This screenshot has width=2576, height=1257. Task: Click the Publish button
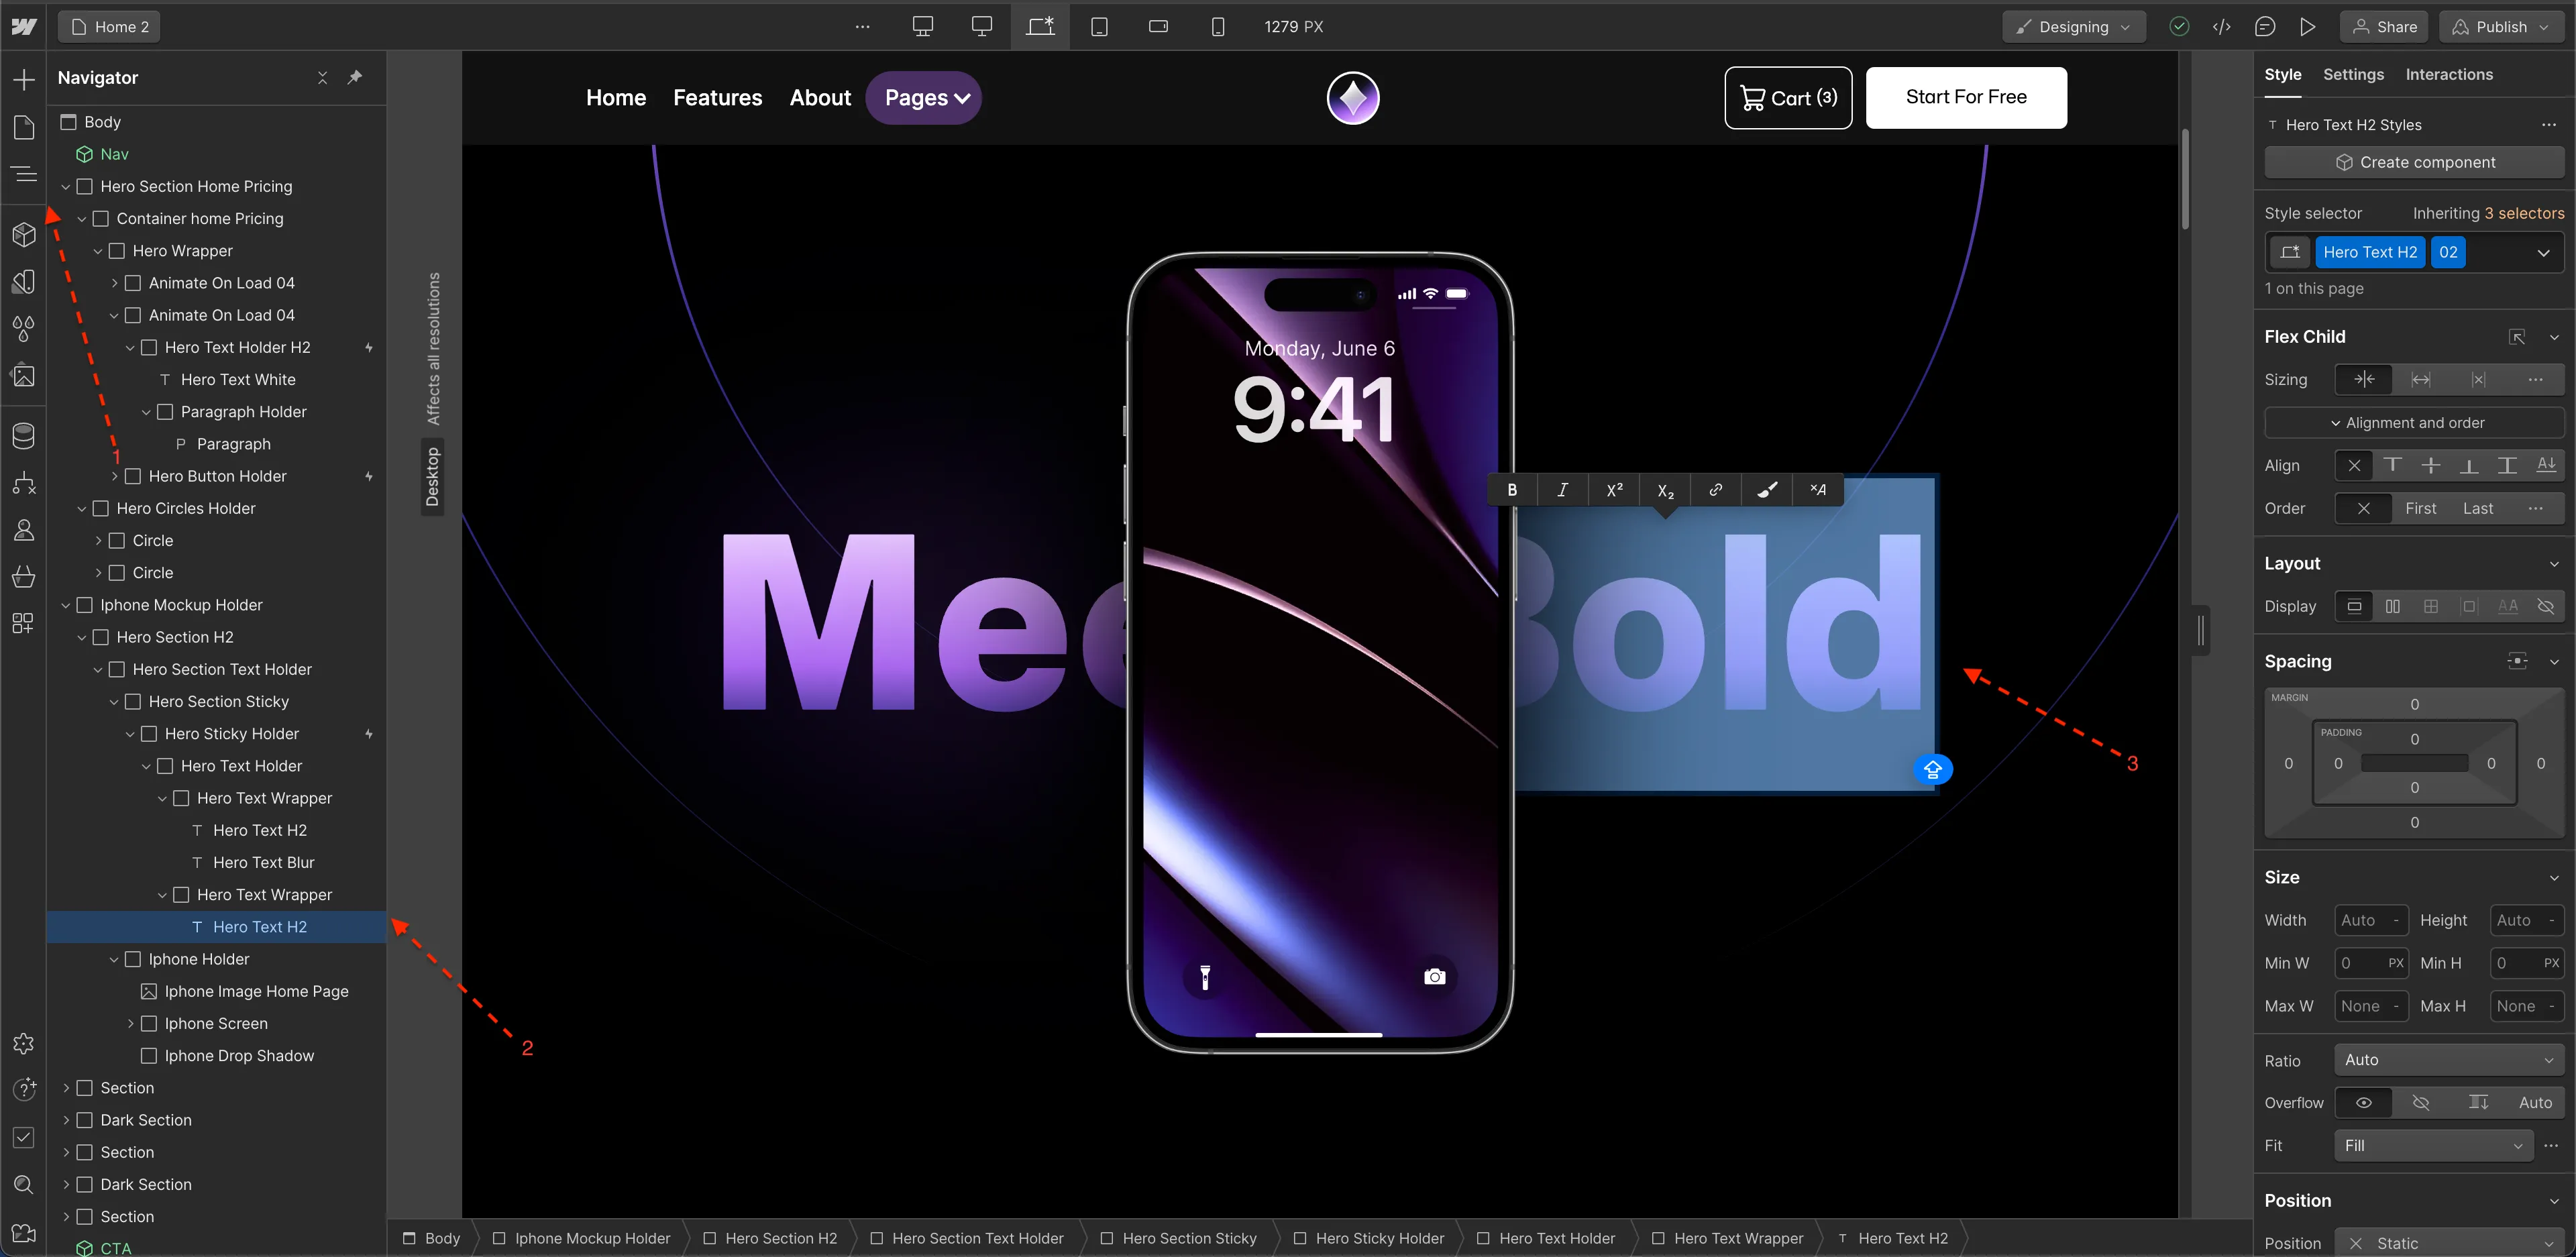[x=2500, y=27]
